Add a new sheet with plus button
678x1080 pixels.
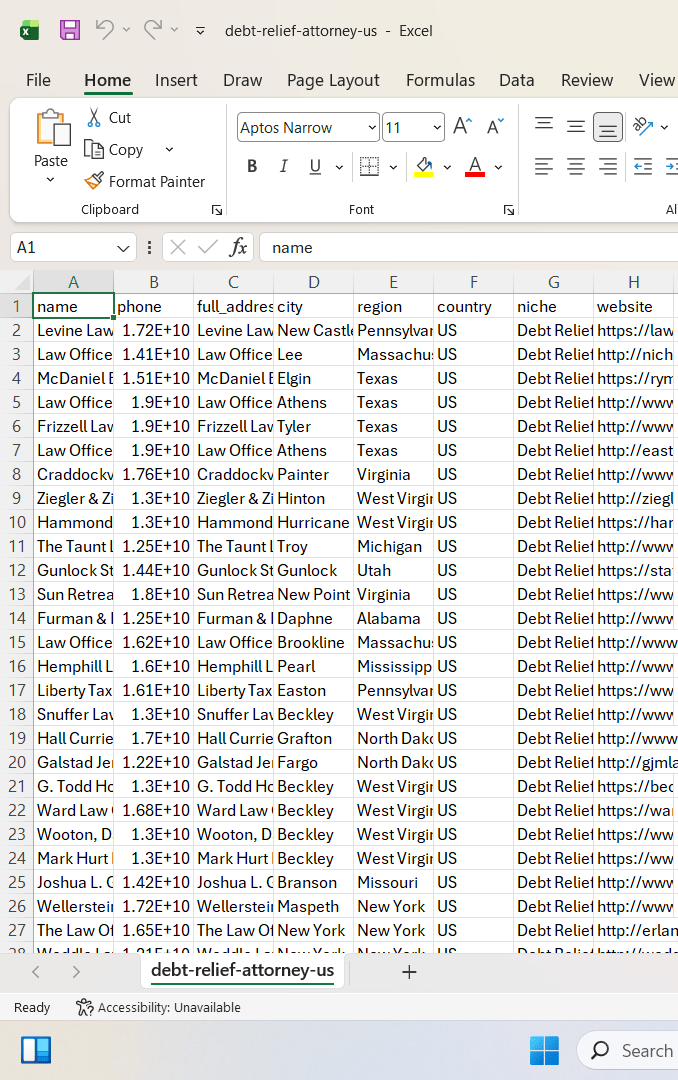coord(409,972)
